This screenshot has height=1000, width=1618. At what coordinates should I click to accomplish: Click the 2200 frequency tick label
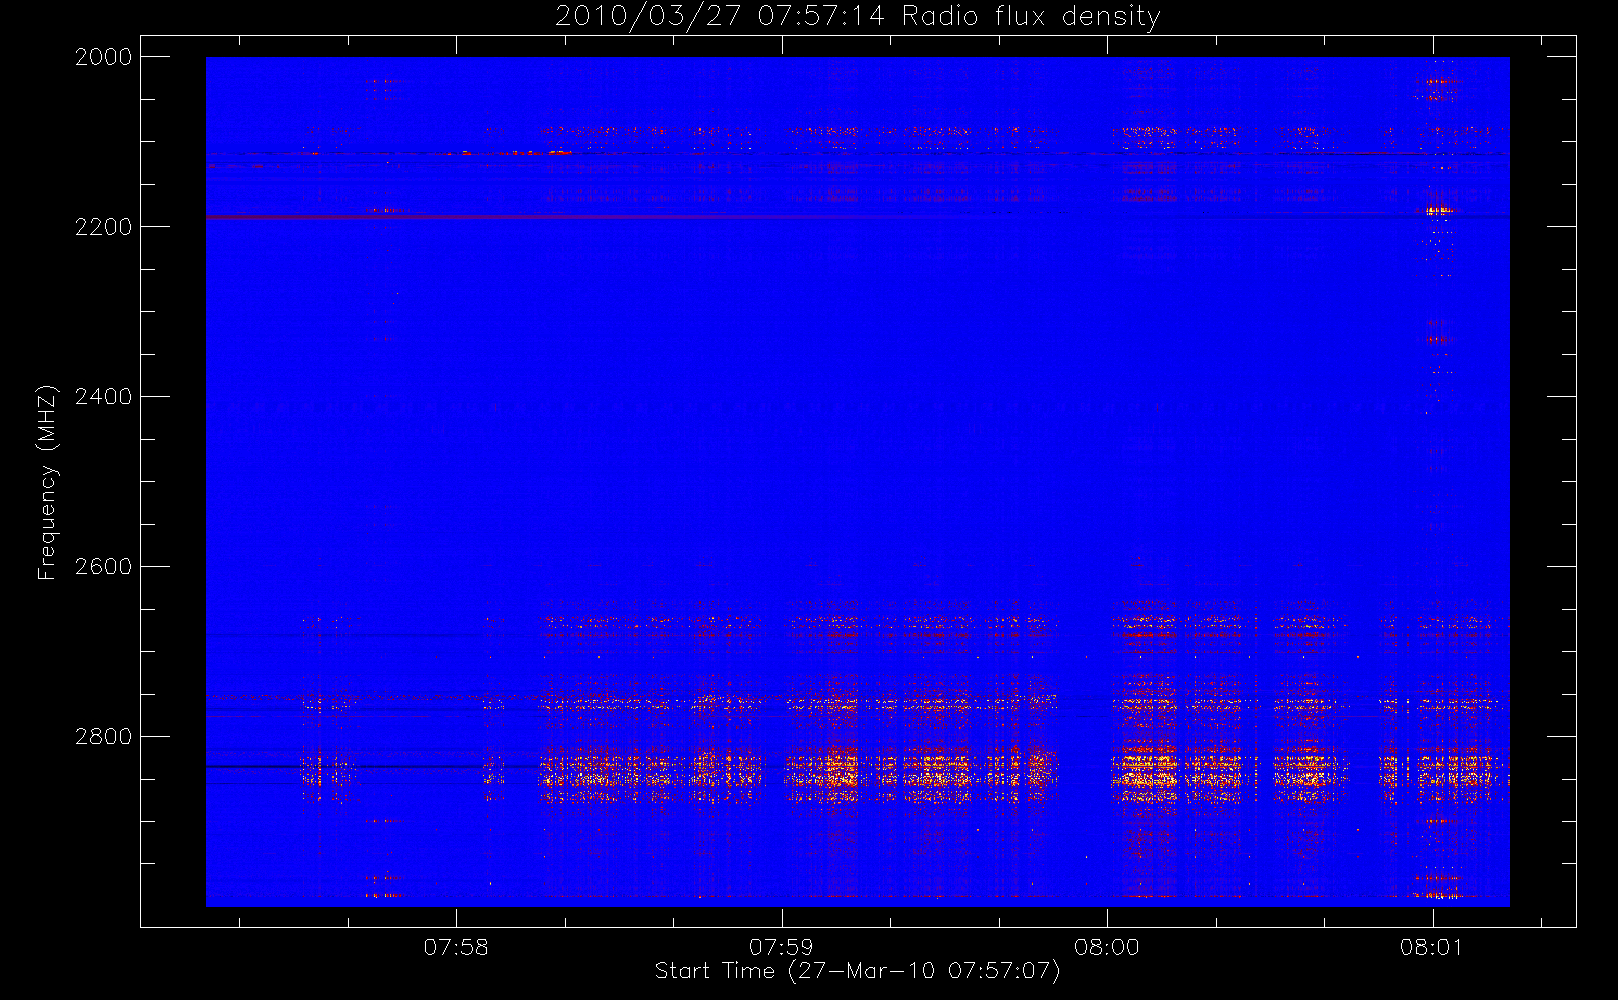point(104,227)
